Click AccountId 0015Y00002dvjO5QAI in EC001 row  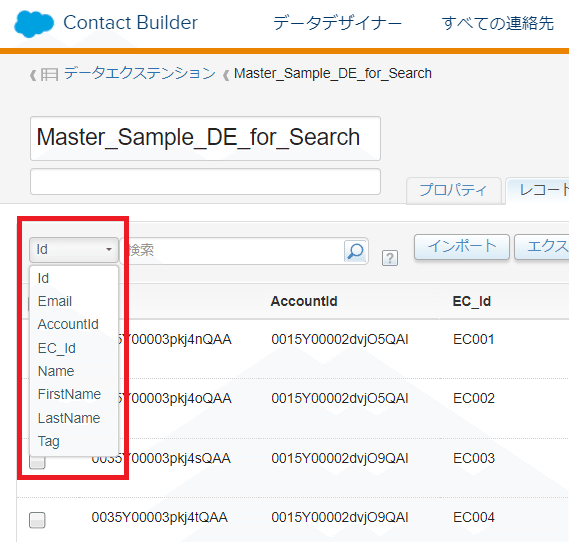(340, 340)
